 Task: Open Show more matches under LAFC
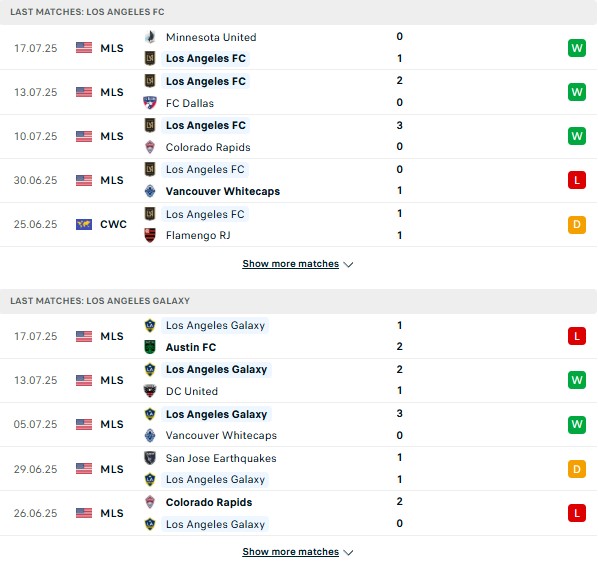(291, 264)
